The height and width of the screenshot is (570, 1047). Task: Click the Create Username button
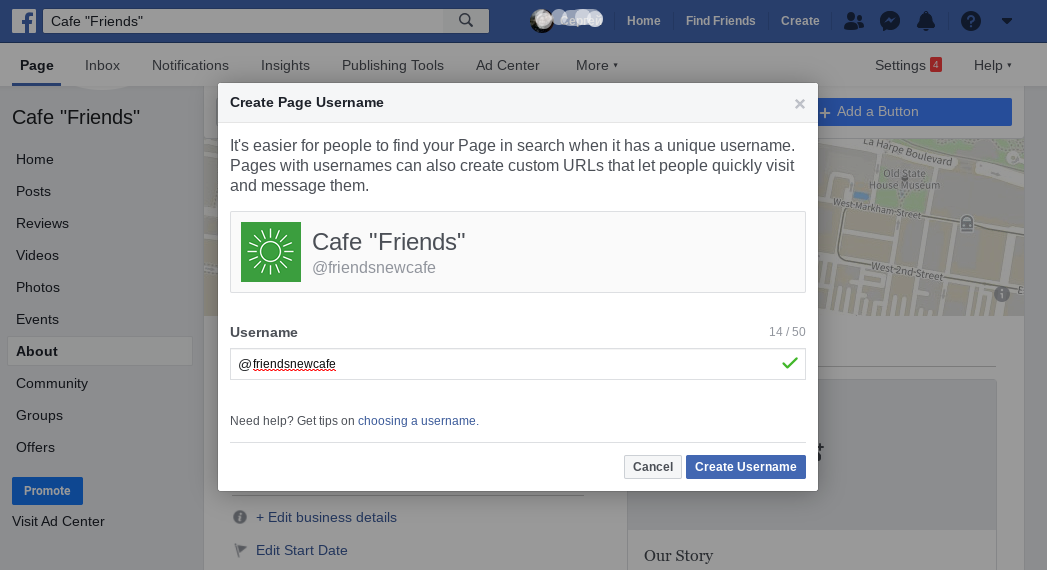745,467
